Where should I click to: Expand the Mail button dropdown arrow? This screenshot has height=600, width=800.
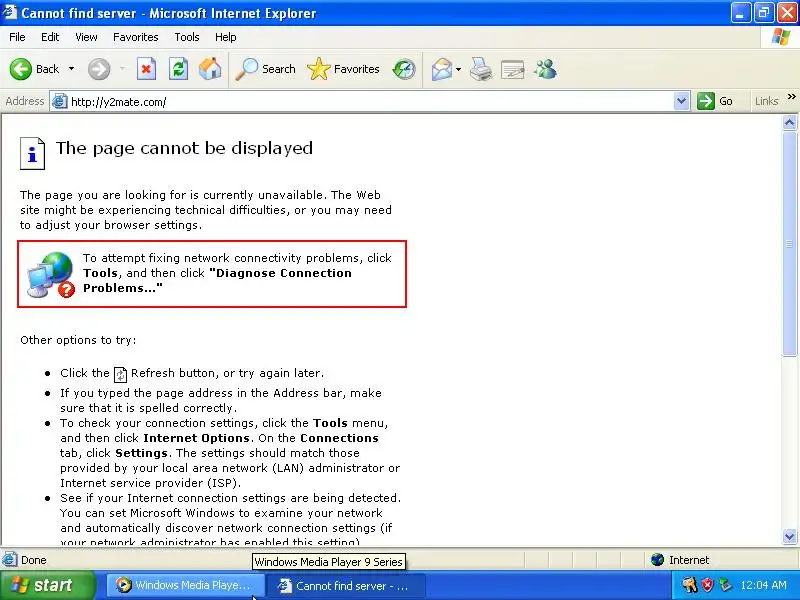(458, 69)
